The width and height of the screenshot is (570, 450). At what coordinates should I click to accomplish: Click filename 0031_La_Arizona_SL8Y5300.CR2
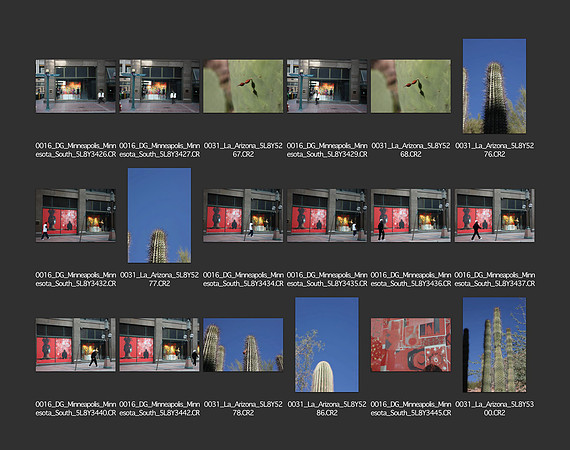(x=494, y=409)
